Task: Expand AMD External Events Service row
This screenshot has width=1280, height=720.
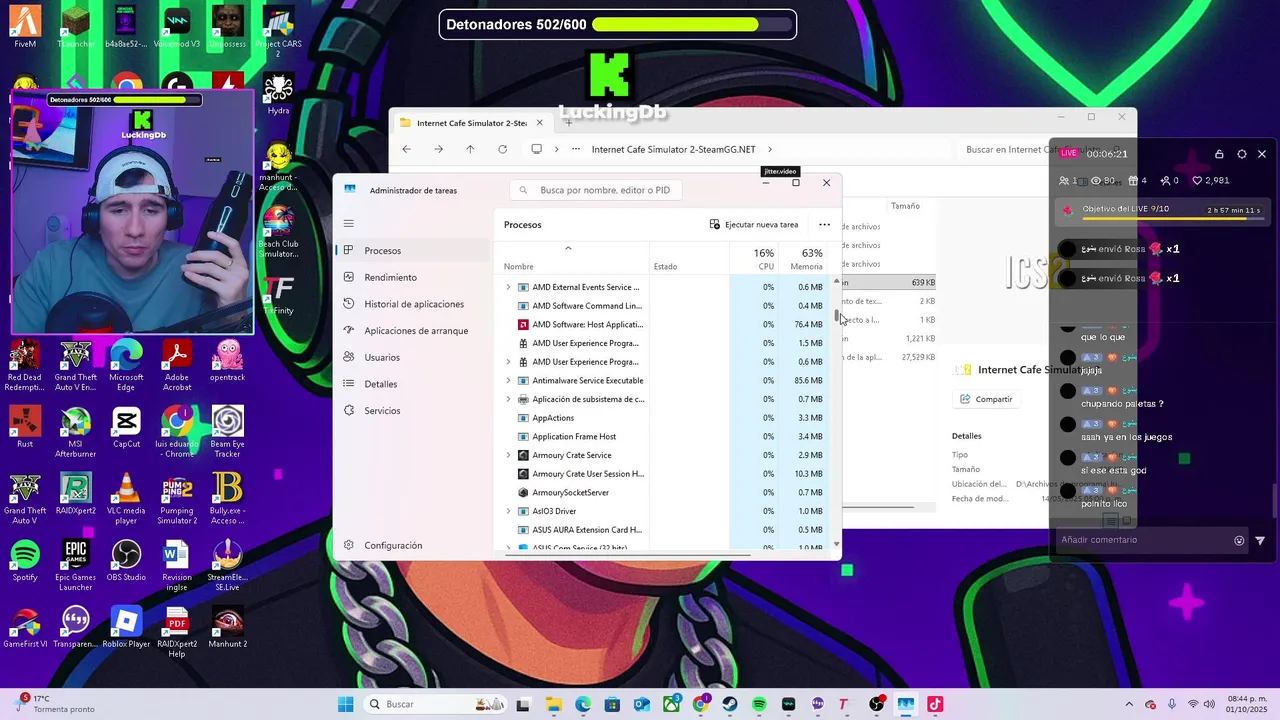Action: (x=508, y=287)
